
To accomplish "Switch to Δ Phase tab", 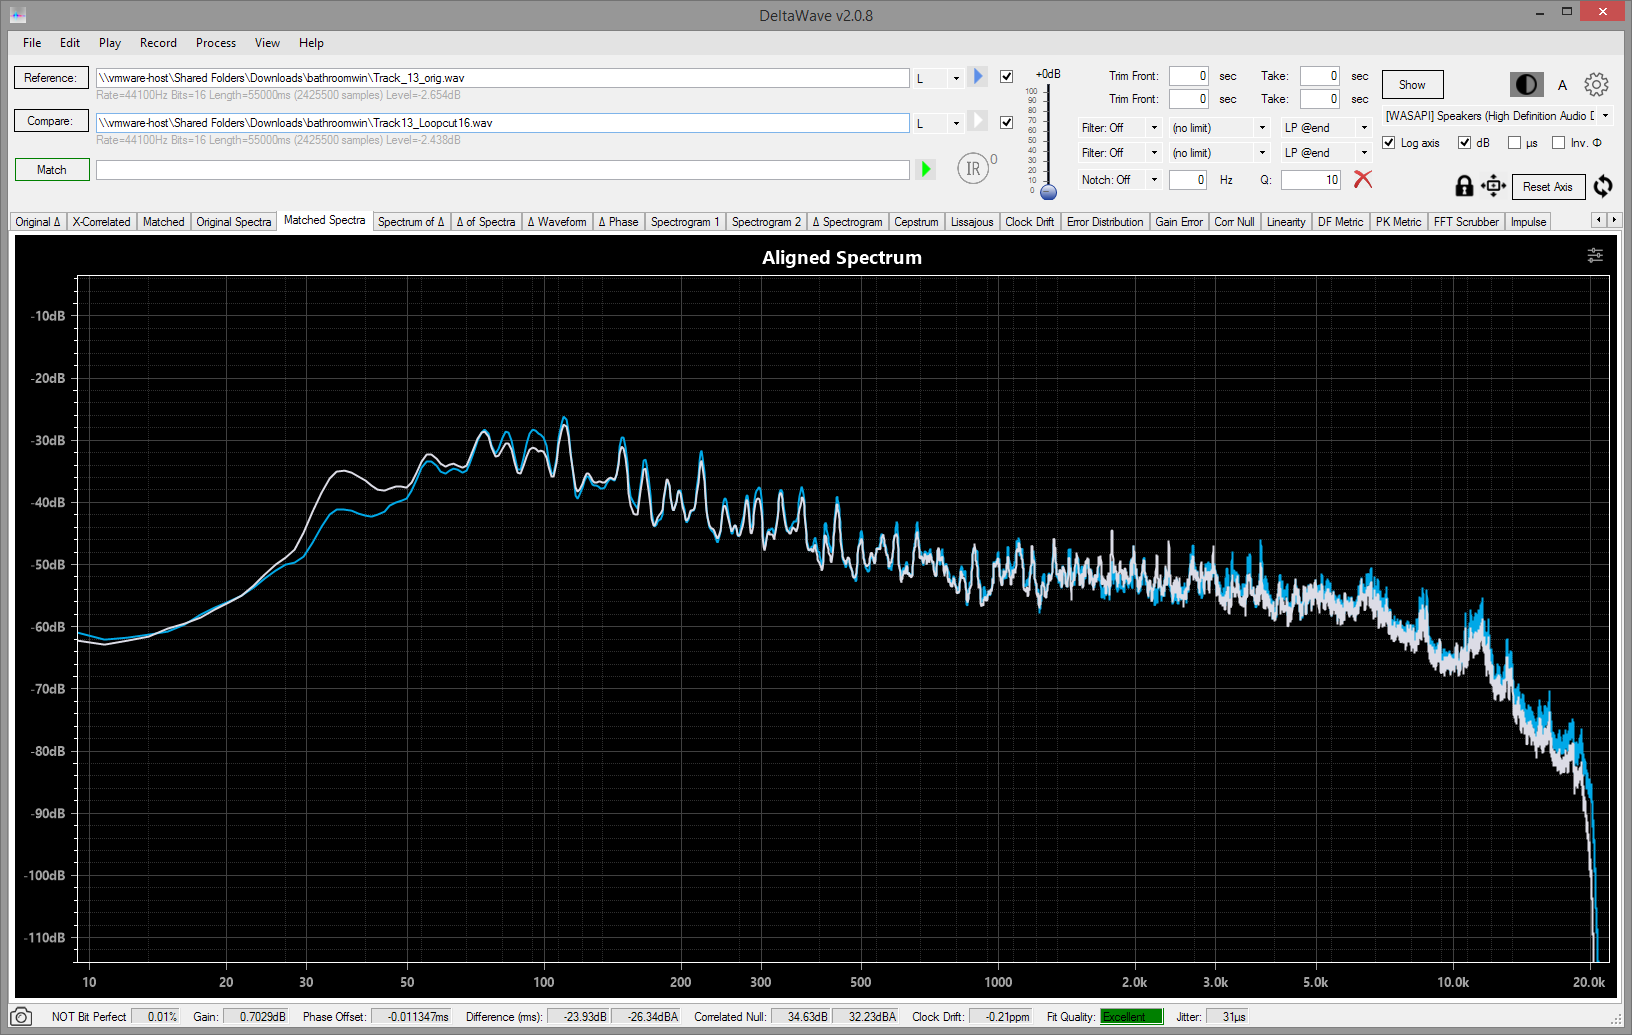I will pyautogui.click(x=618, y=222).
